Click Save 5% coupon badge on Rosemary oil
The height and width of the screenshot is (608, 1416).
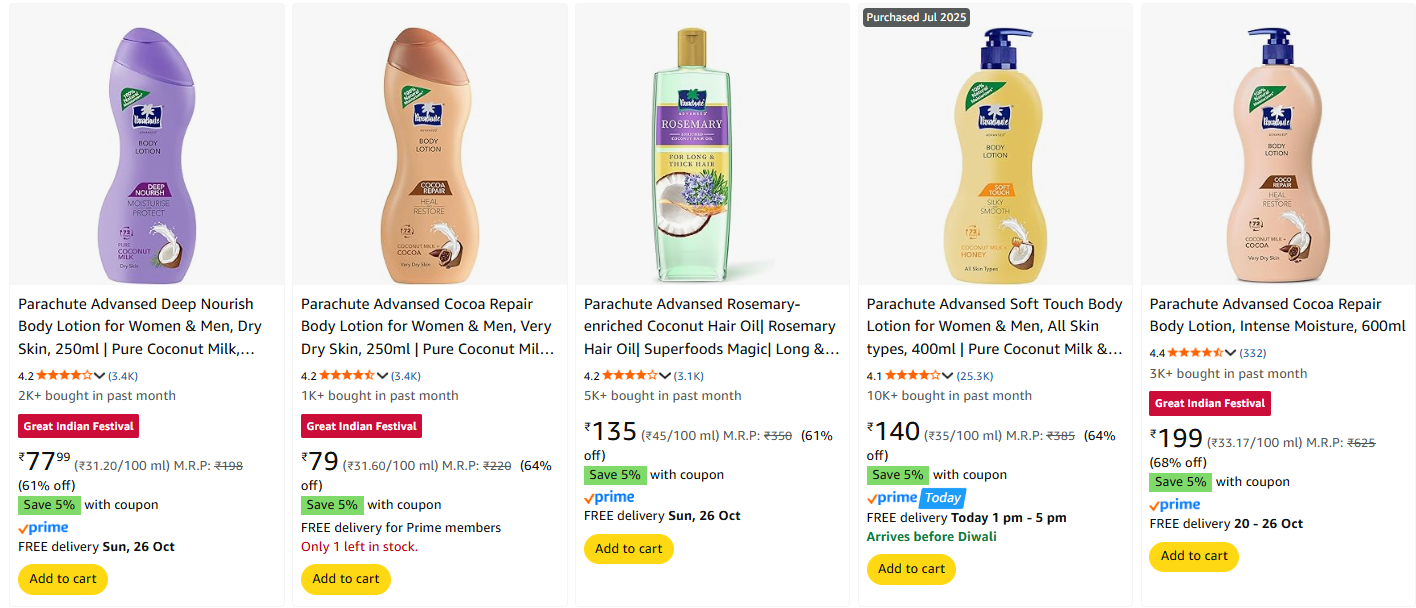coord(615,475)
